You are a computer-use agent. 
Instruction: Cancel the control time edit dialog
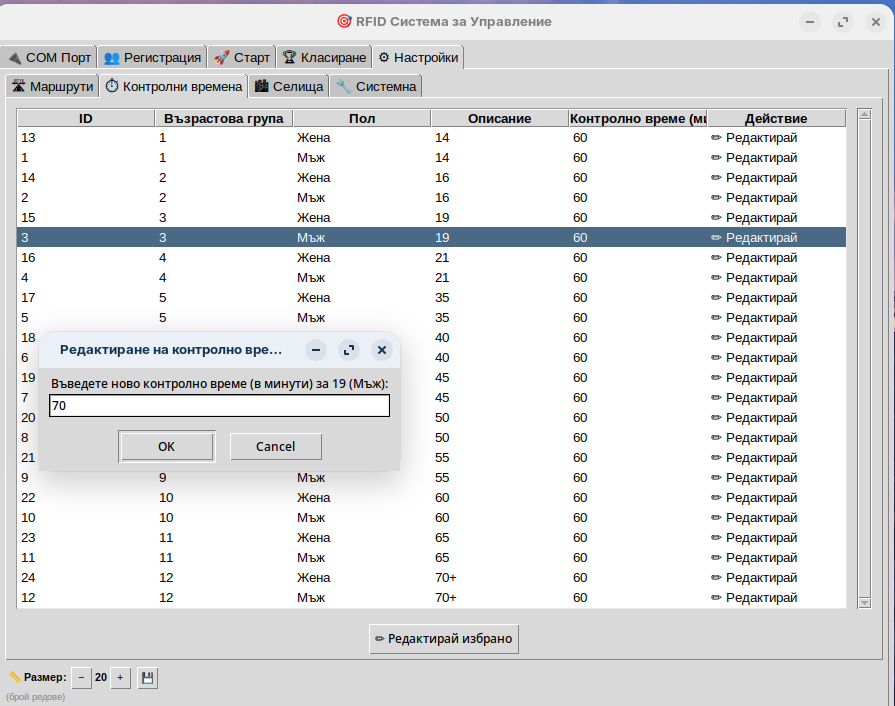click(275, 446)
